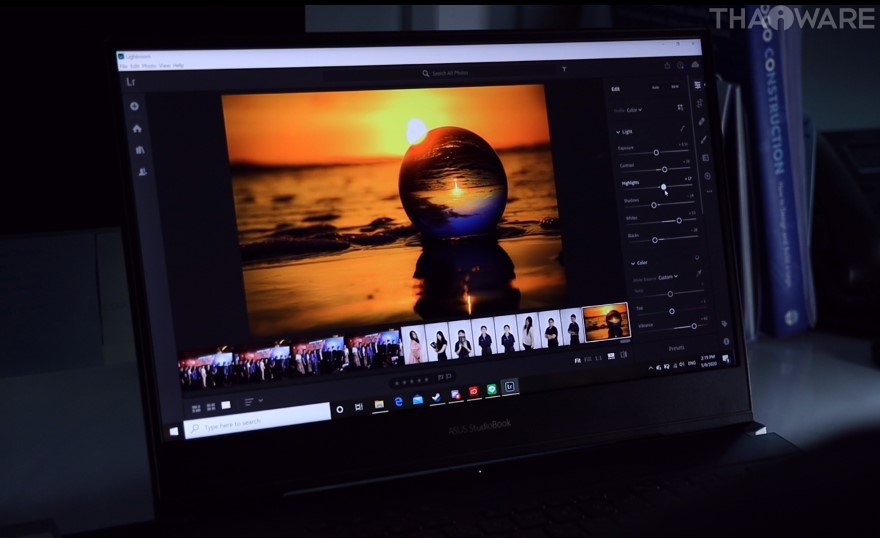This screenshot has width=880, height=538.
Task: Click the Windows Start button
Action: pos(174,431)
